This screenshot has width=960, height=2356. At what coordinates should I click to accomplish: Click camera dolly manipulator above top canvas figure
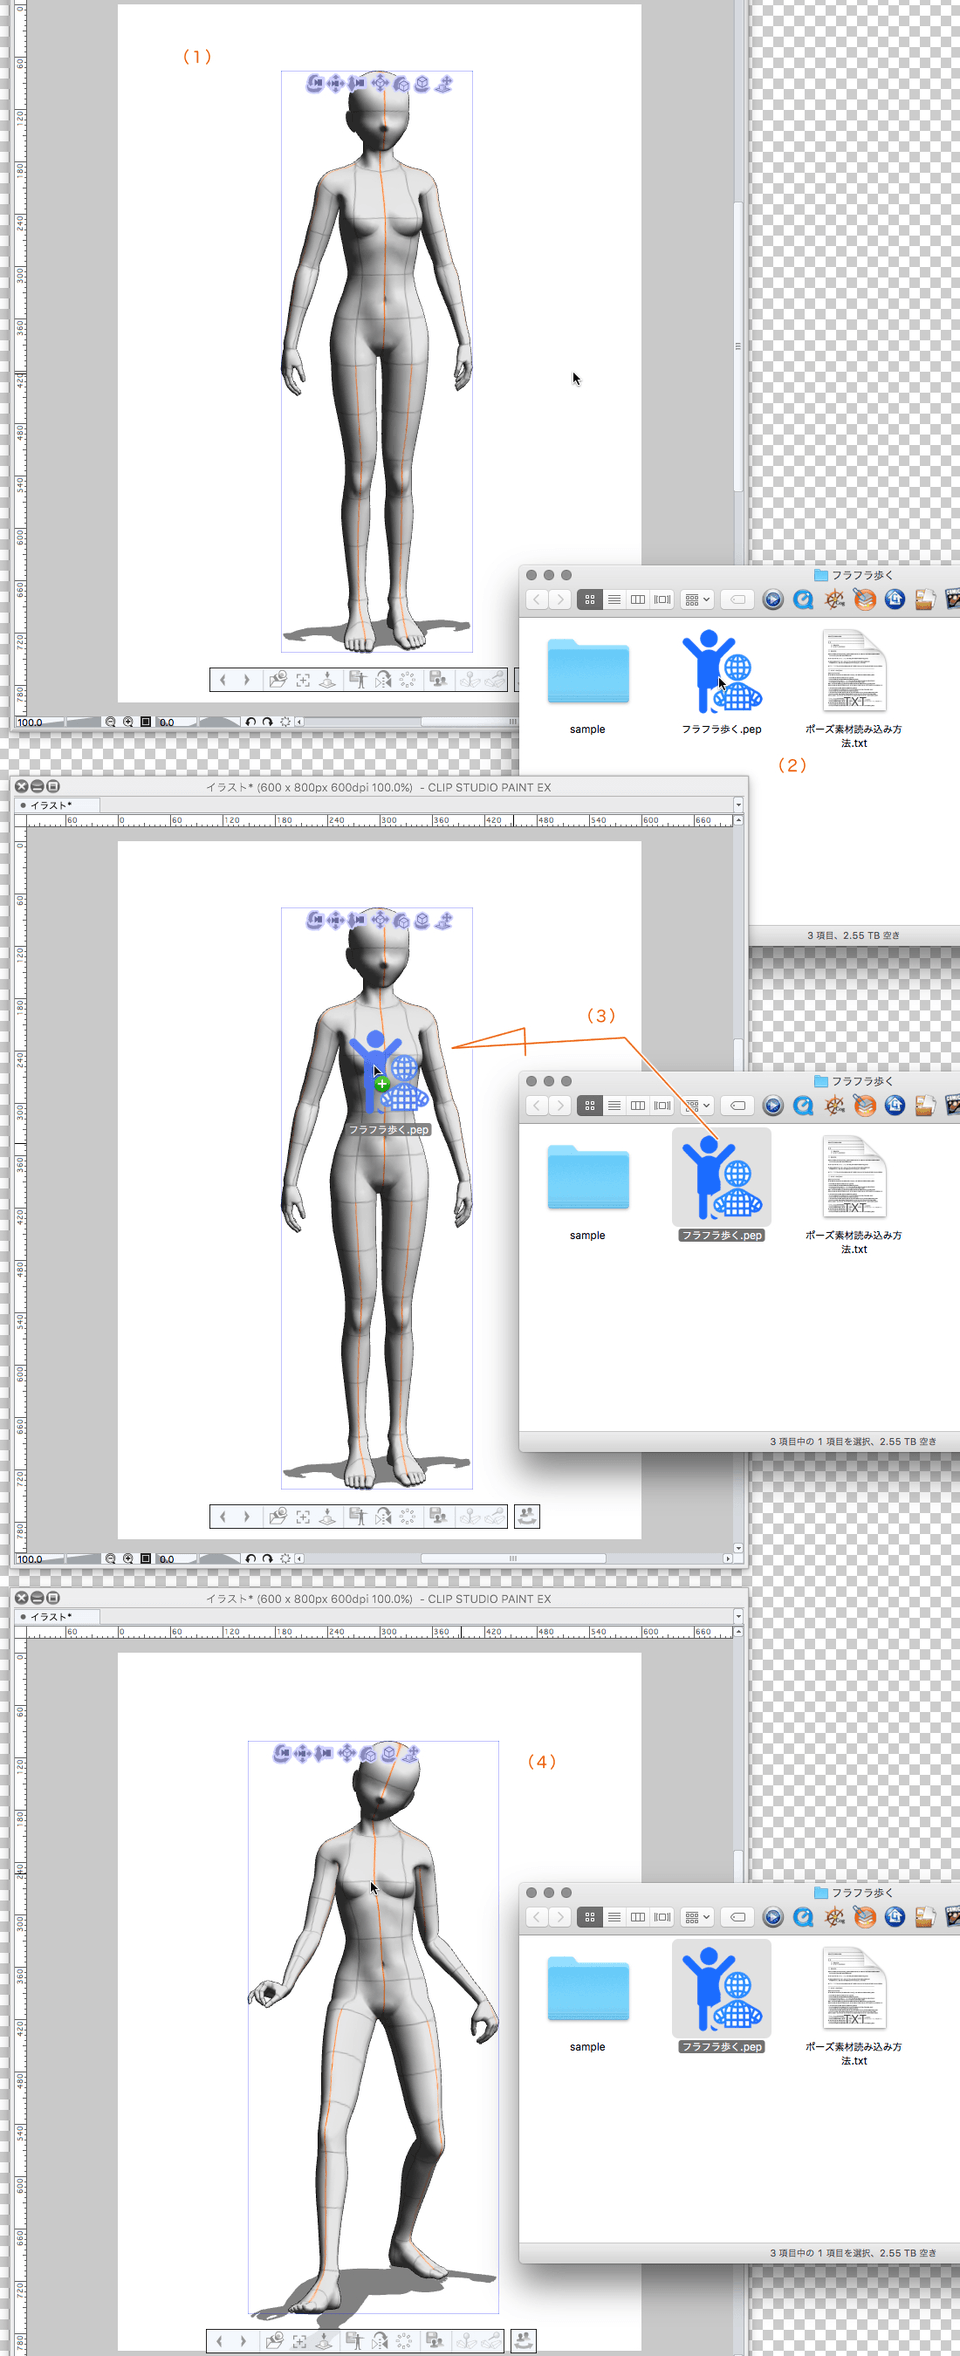tap(357, 83)
